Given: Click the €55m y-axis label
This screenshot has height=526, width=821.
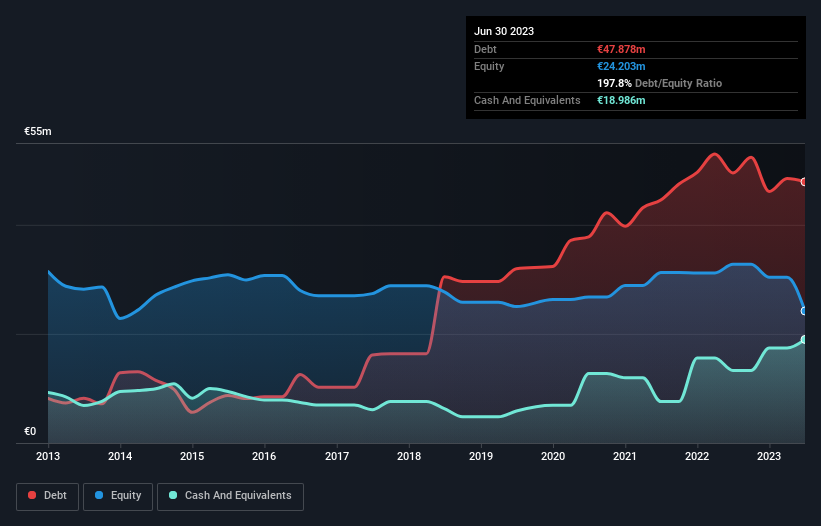Looking at the screenshot, I should [x=38, y=131].
